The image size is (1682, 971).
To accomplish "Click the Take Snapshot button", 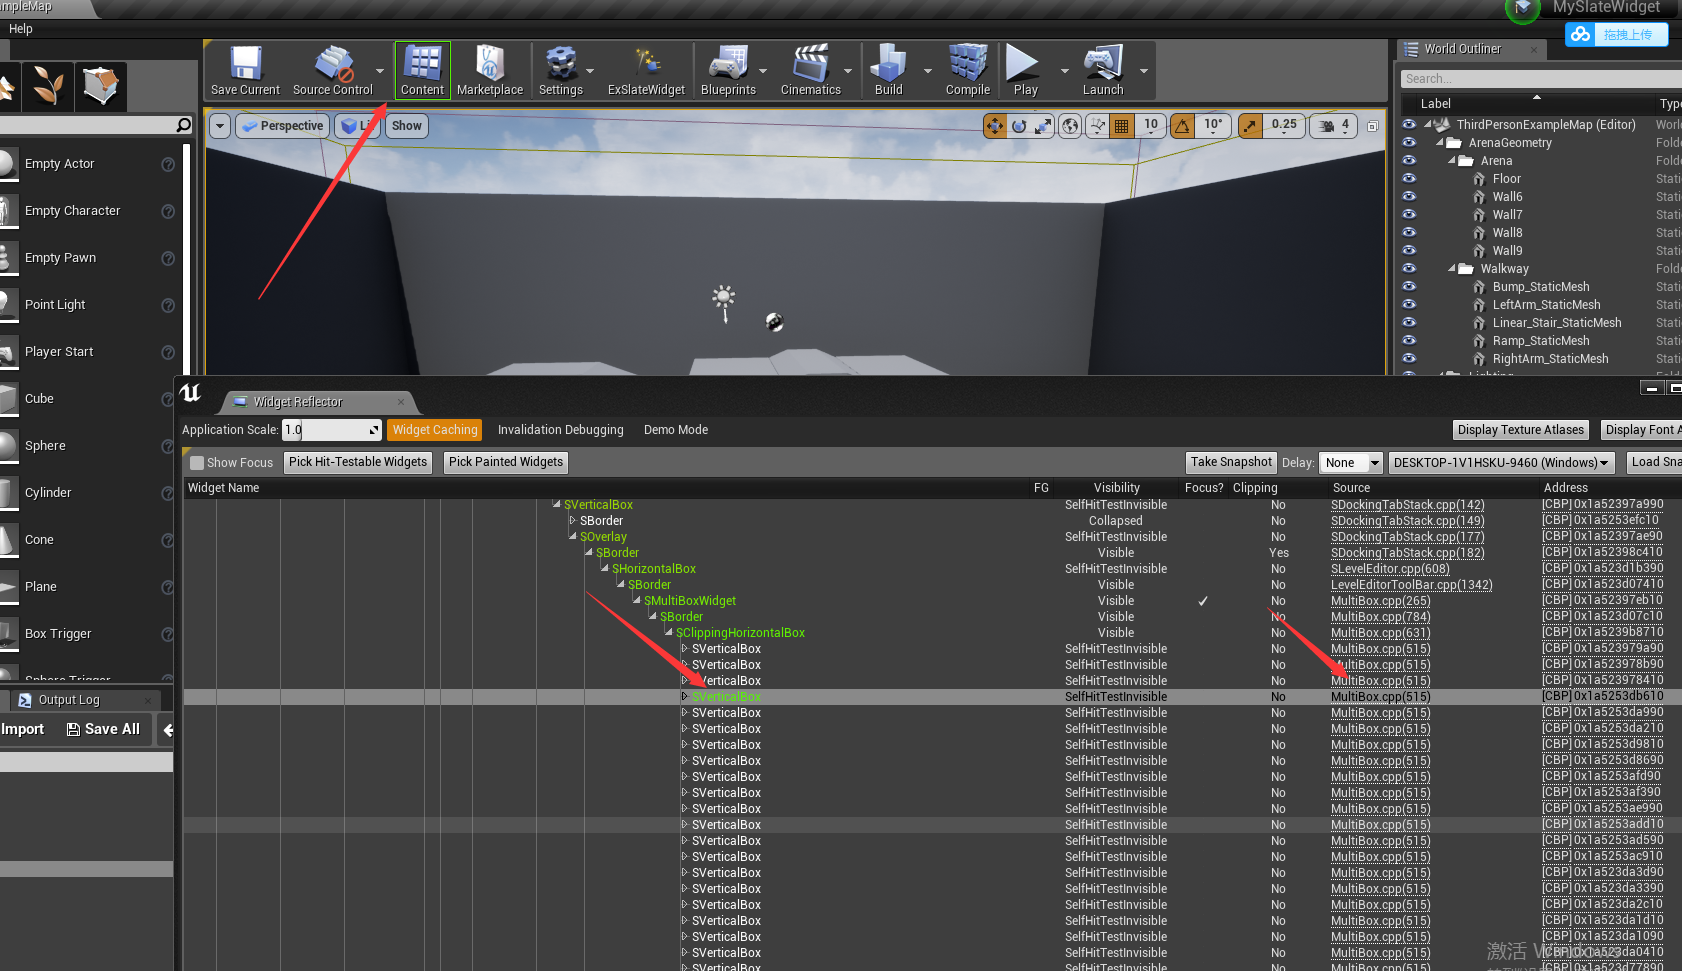I will (1231, 462).
